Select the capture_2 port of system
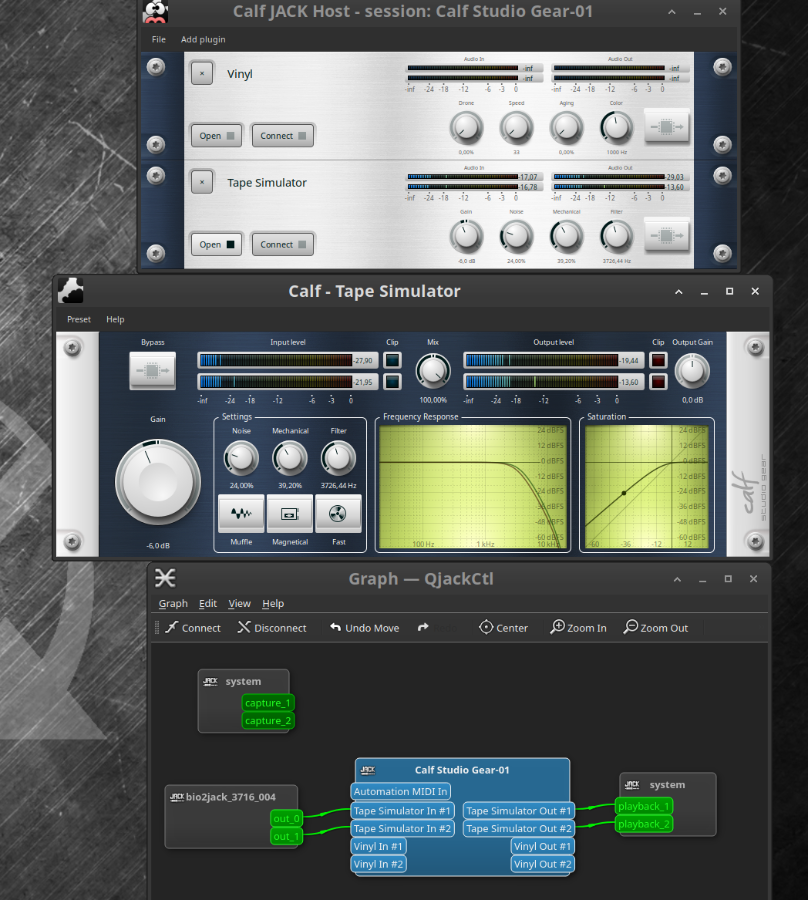Image resolution: width=808 pixels, height=900 pixels. coord(268,720)
